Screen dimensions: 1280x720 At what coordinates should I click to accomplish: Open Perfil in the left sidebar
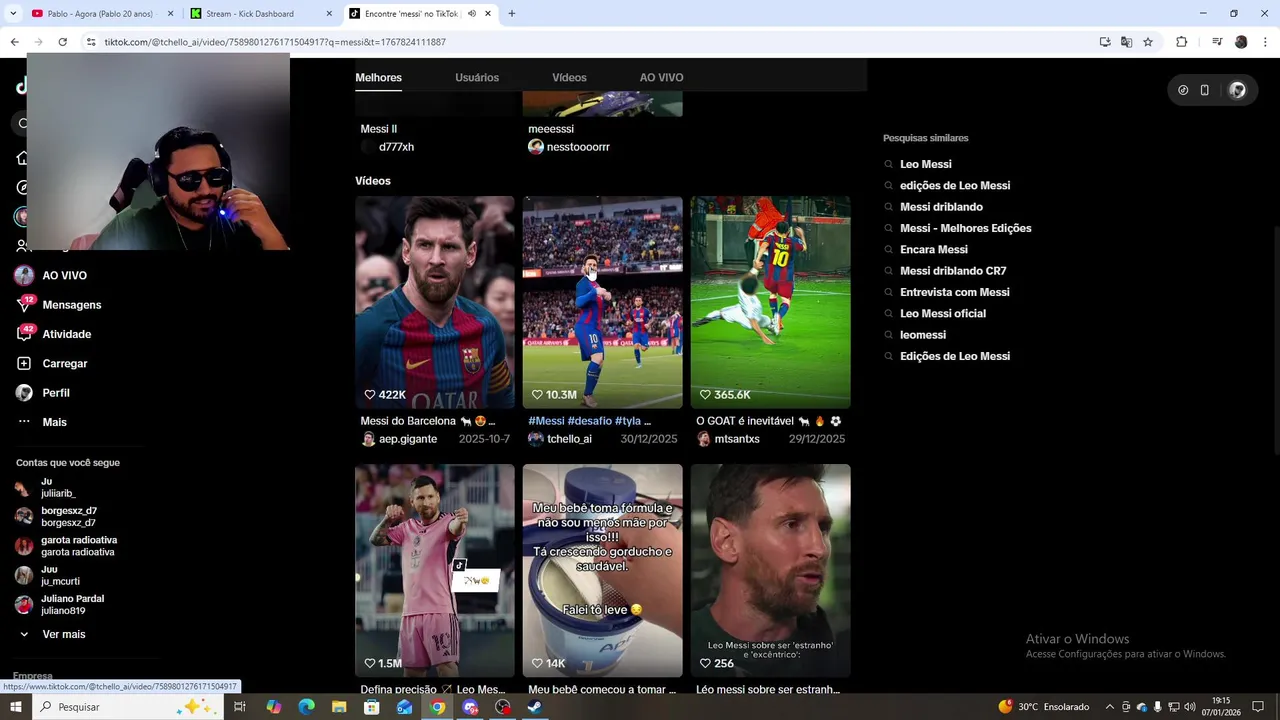(x=56, y=393)
